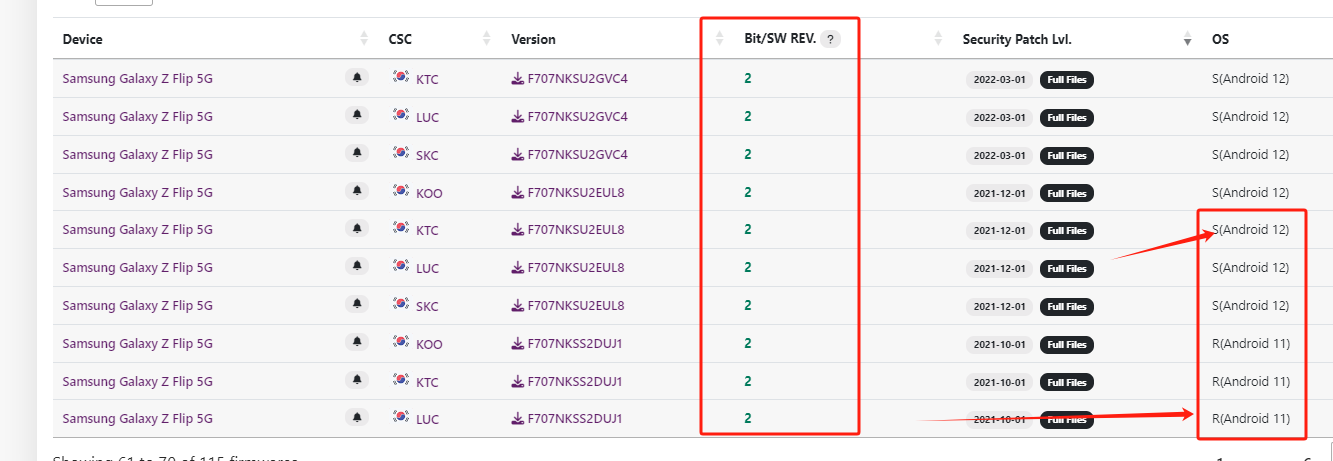Click the LUC CSC link beside F707NKSU2GVC4

click(427, 117)
